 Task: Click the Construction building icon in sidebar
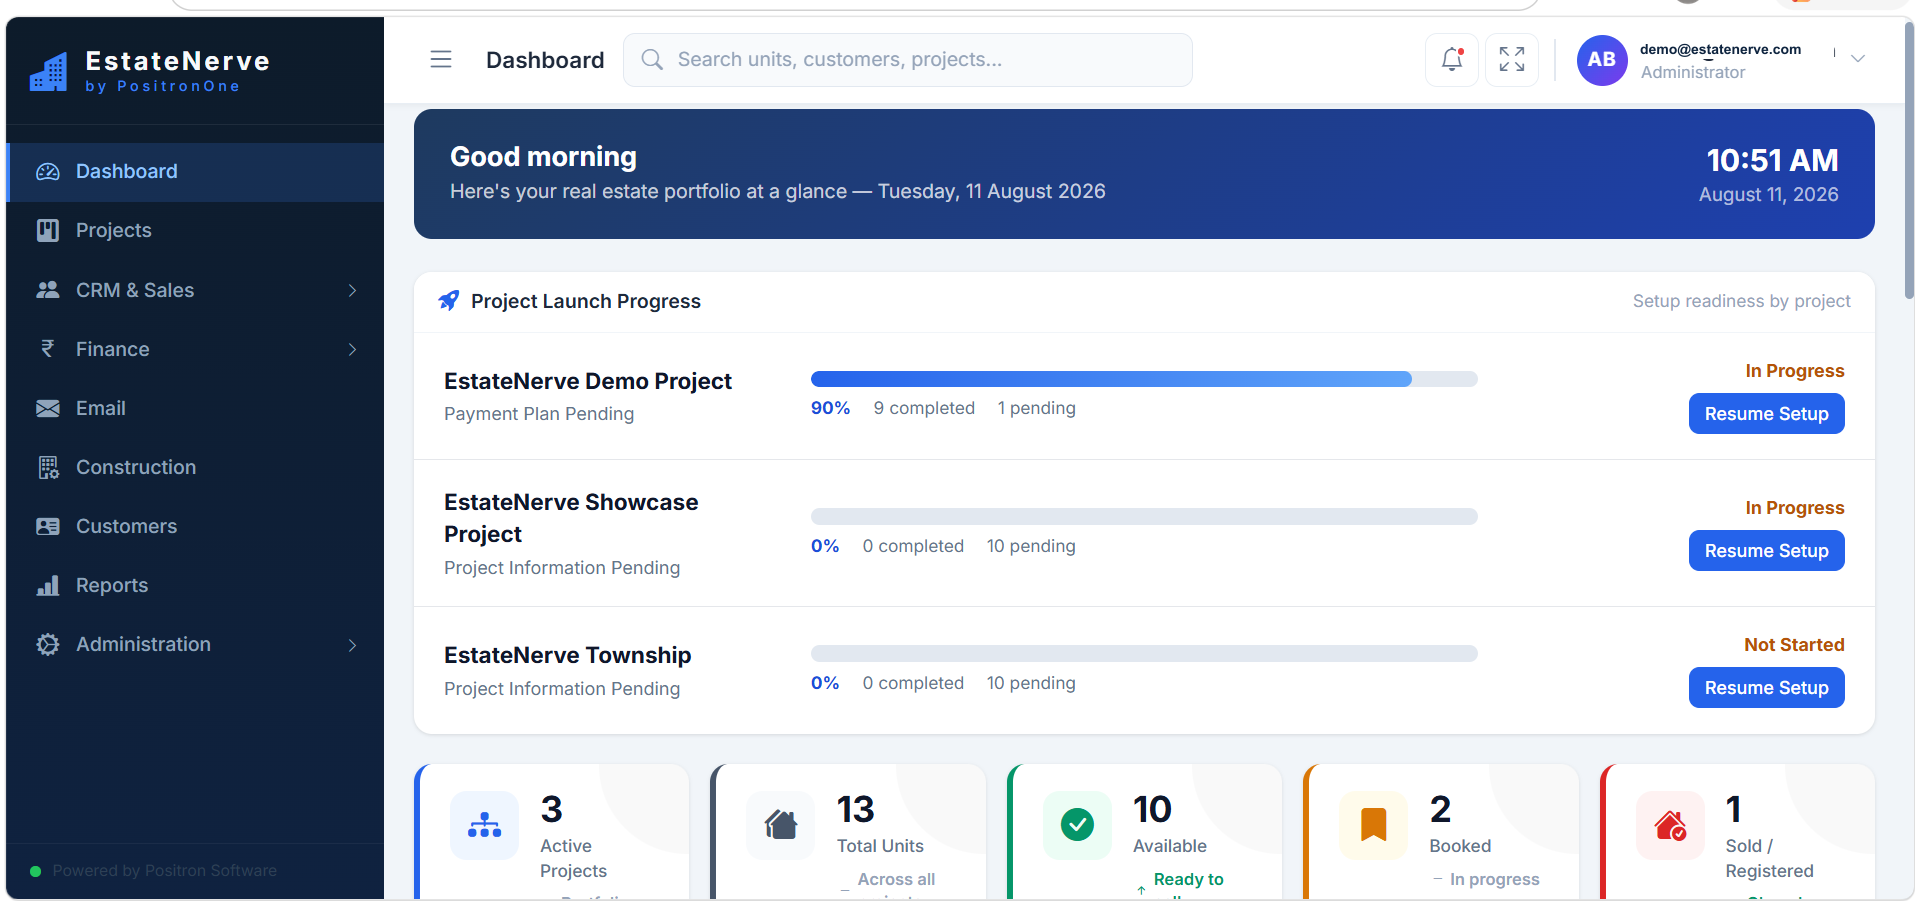coord(48,467)
